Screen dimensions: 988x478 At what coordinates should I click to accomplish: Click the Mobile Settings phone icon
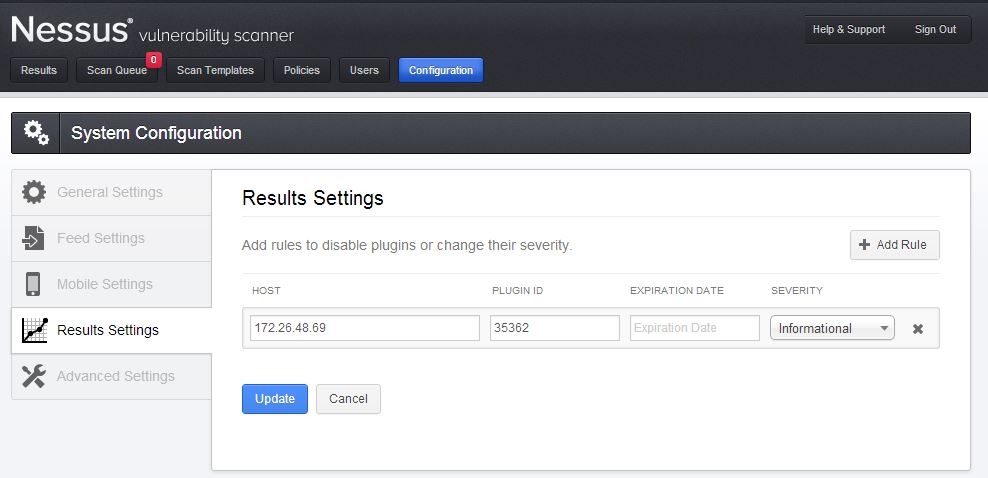[x=33, y=284]
